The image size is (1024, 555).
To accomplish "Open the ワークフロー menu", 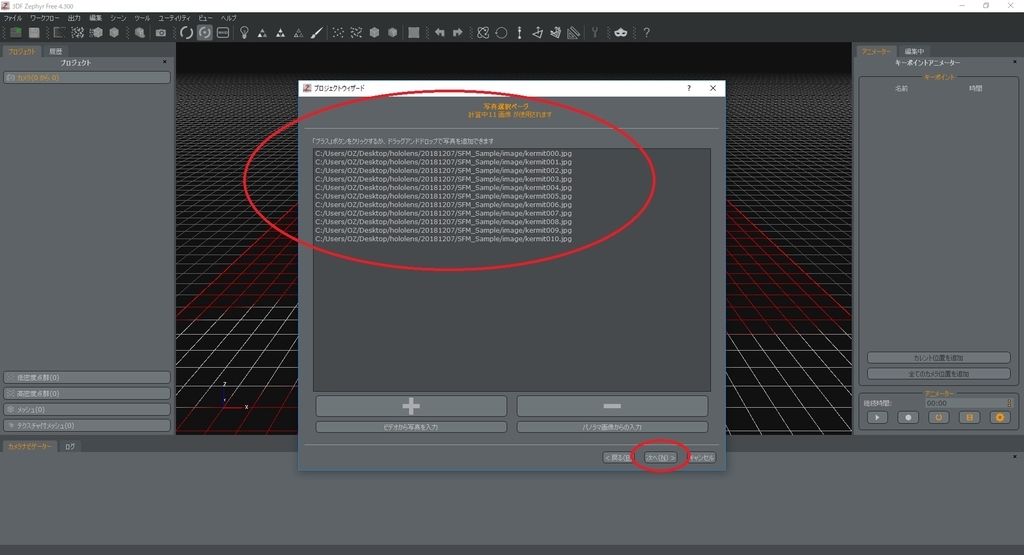I will point(44,18).
